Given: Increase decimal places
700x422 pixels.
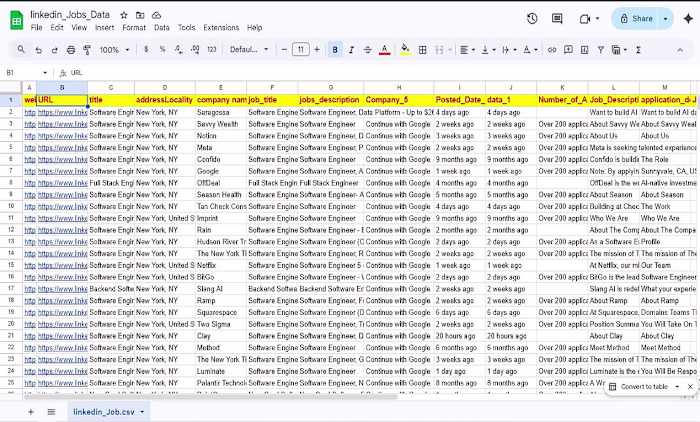Looking at the screenshot, I should pos(195,50).
